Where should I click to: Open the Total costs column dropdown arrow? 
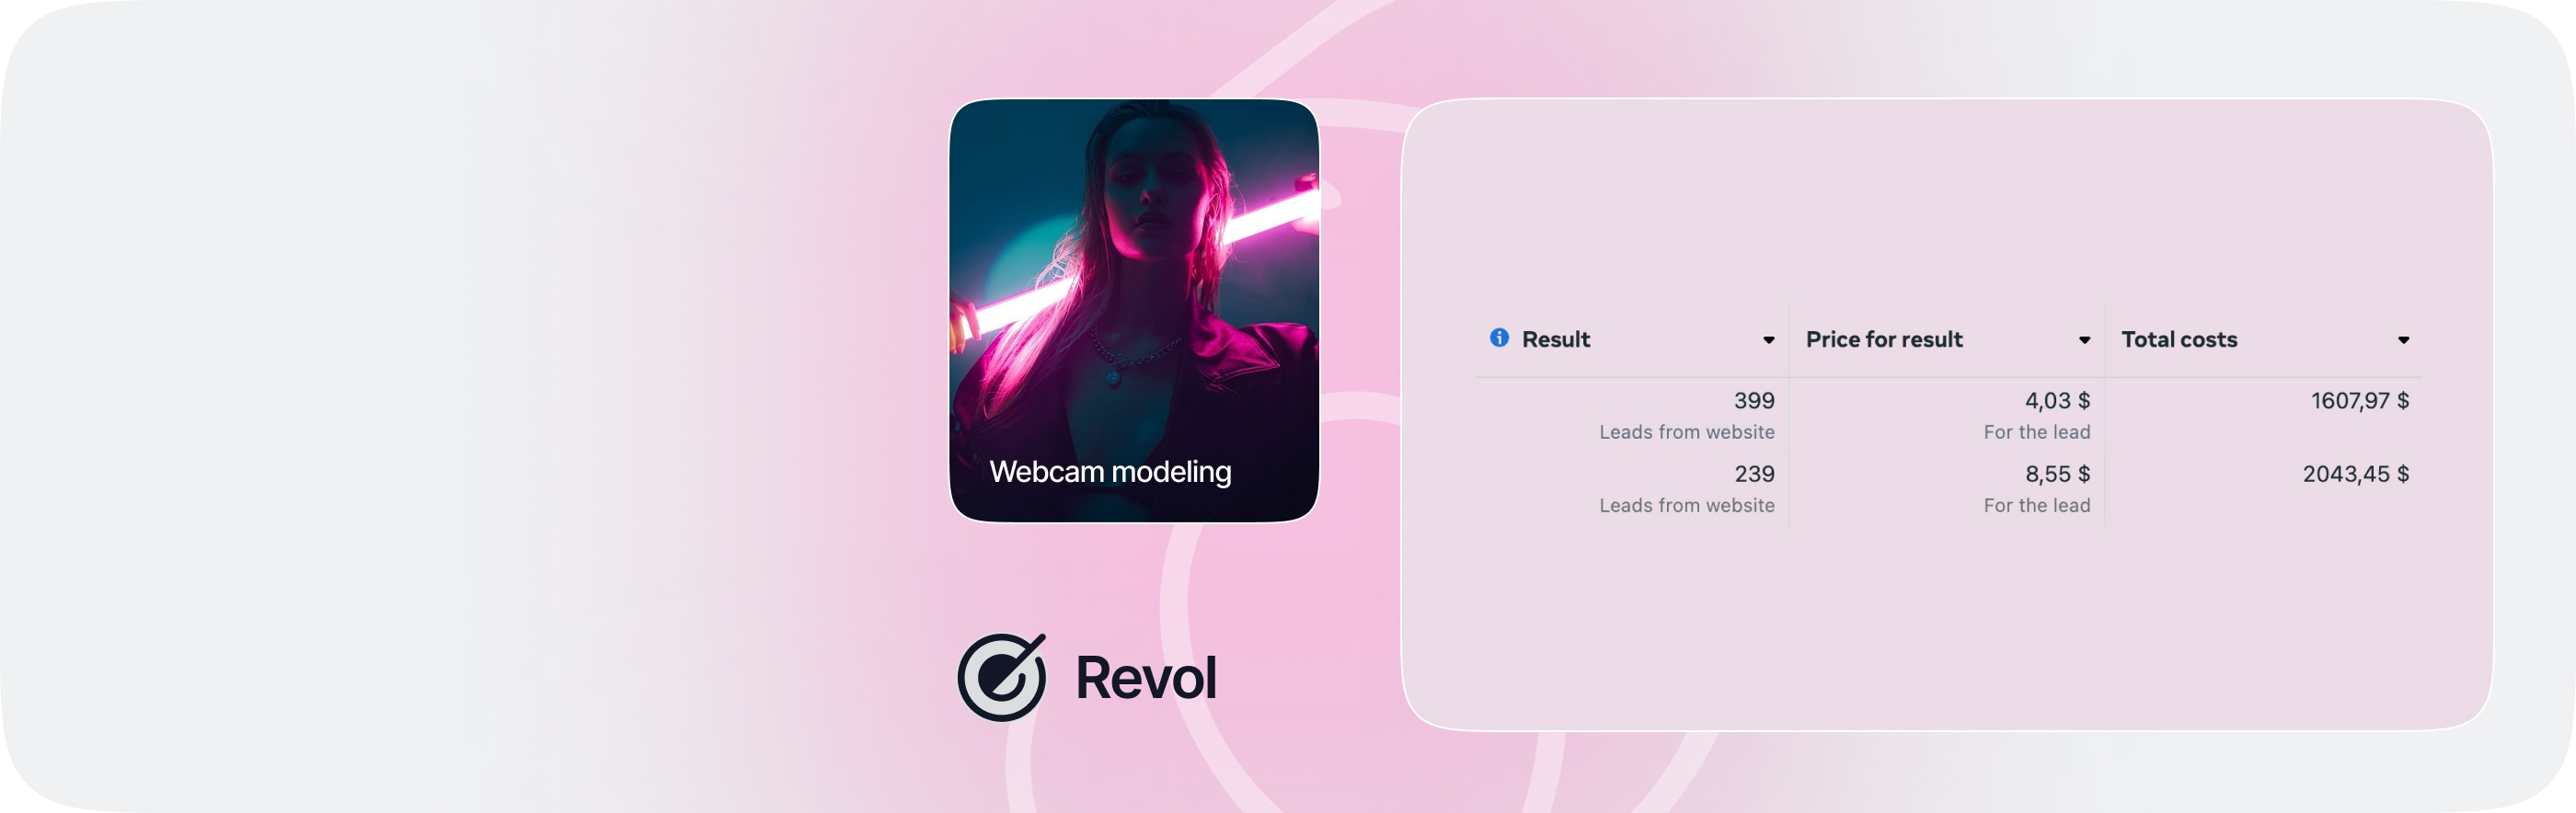point(2403,341)
